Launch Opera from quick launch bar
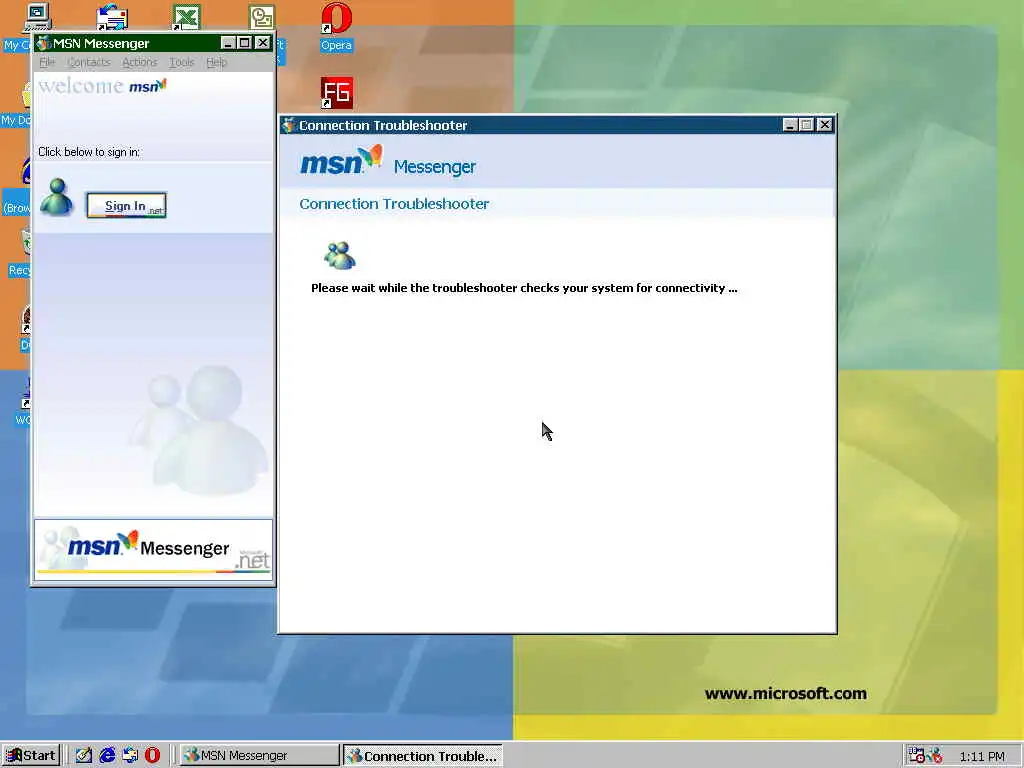This screenshot has height=768, width=1024. point(152,756)
